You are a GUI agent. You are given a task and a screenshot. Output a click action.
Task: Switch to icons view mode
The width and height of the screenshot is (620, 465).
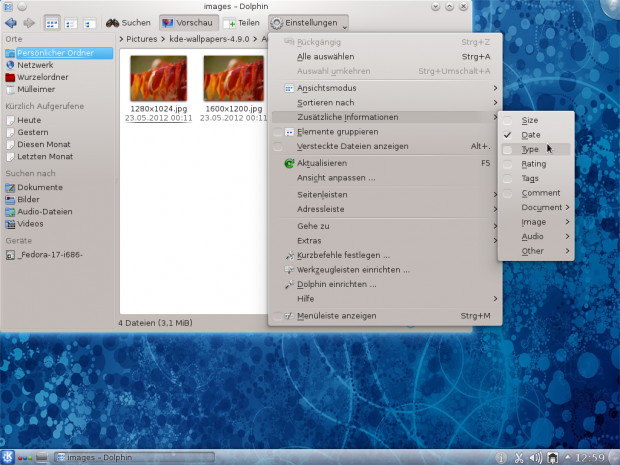[52, 22]
